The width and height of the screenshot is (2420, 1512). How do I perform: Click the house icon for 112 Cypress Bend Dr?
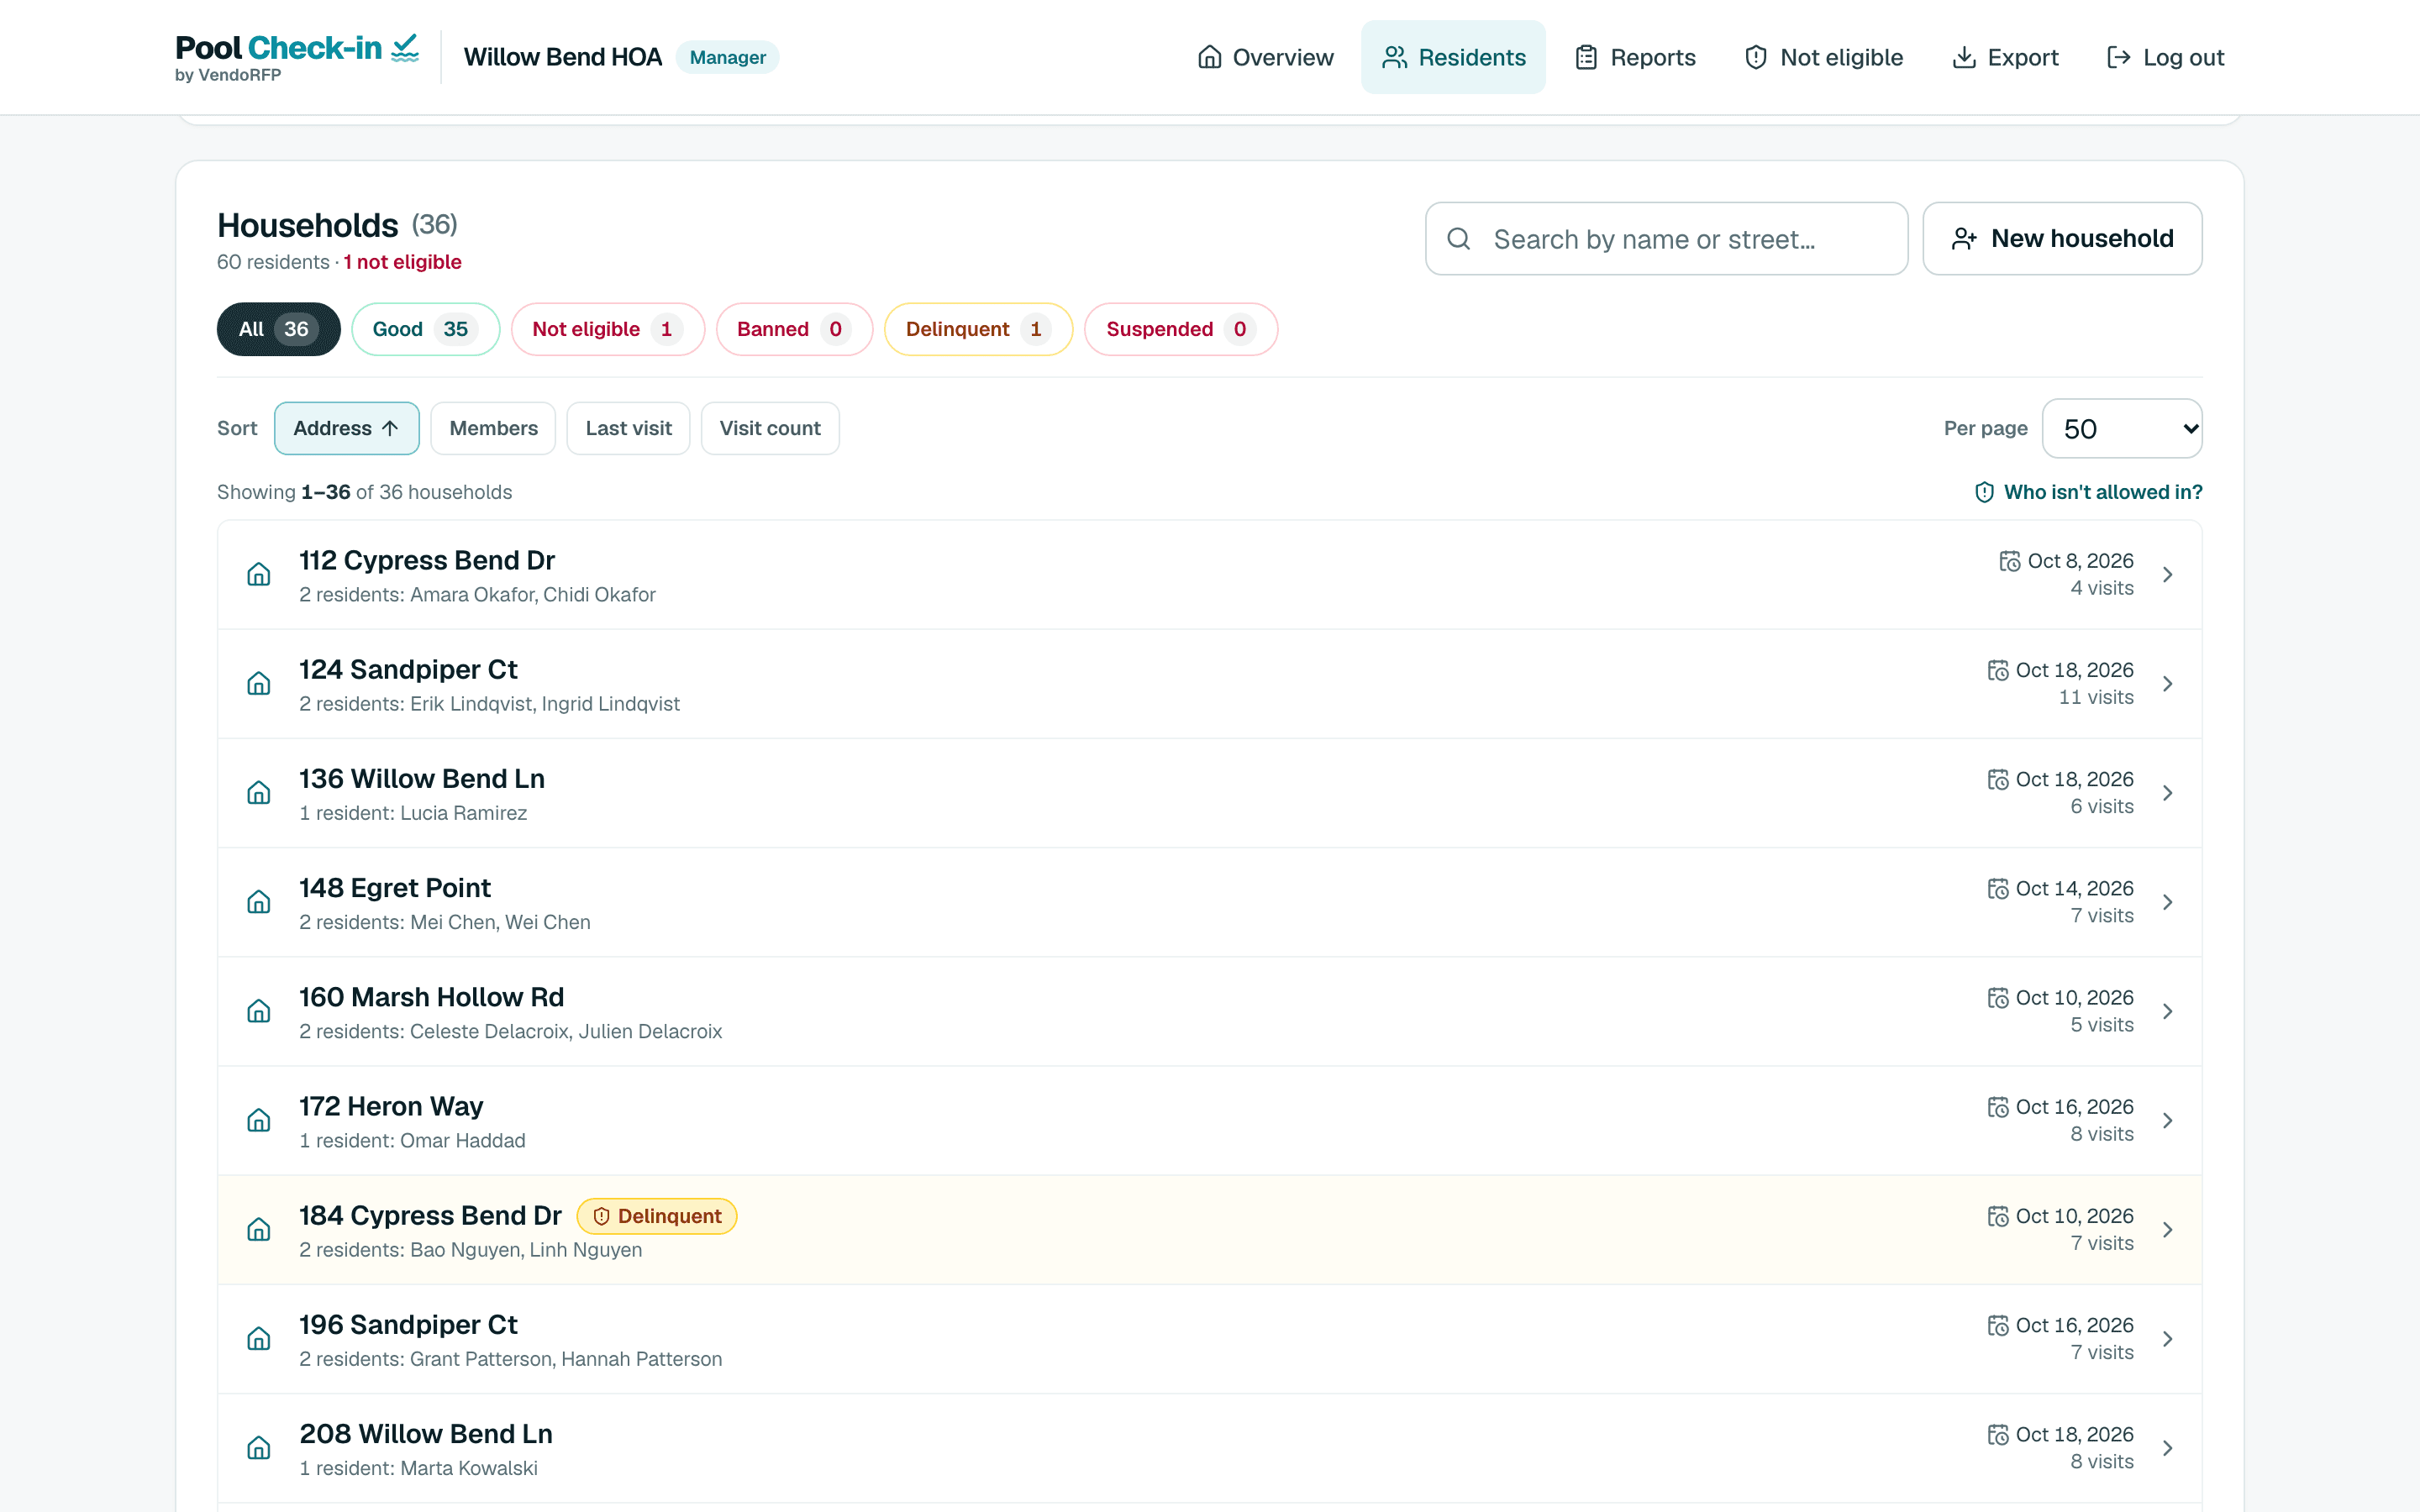tap(259, 574)
